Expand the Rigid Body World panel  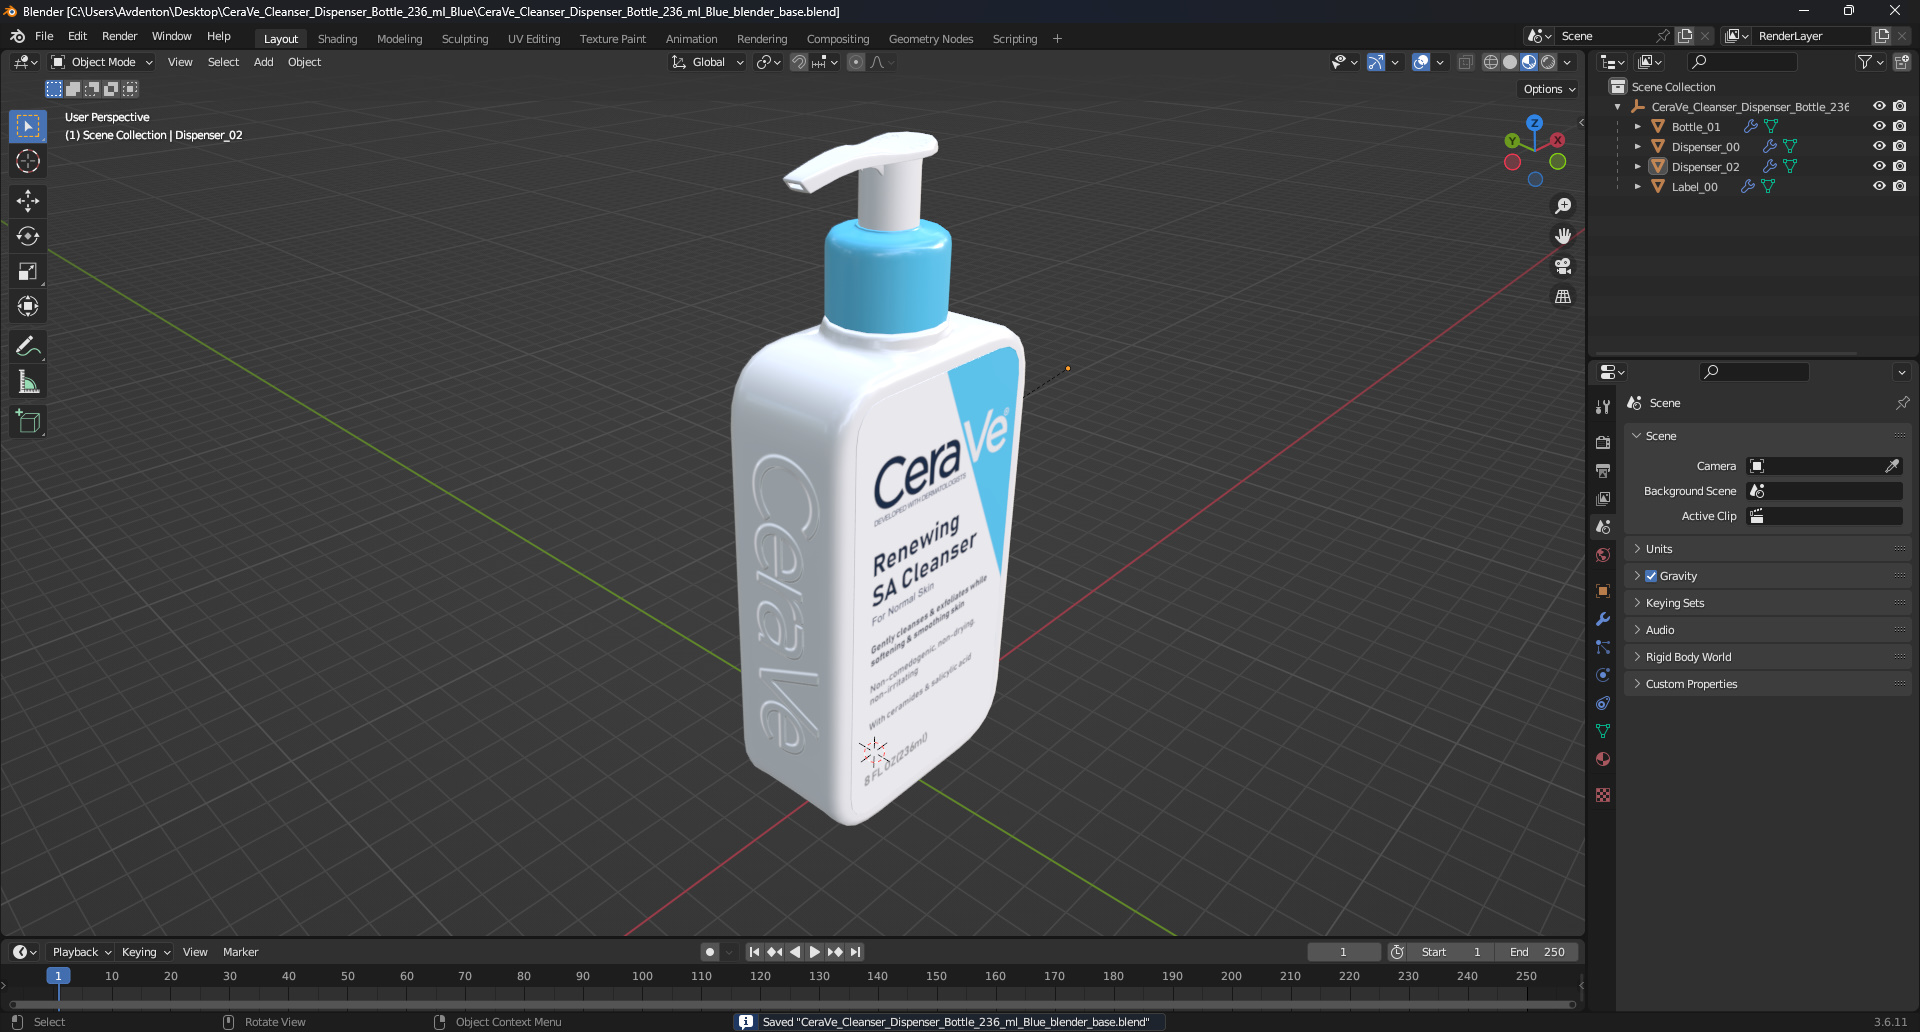1767,657
